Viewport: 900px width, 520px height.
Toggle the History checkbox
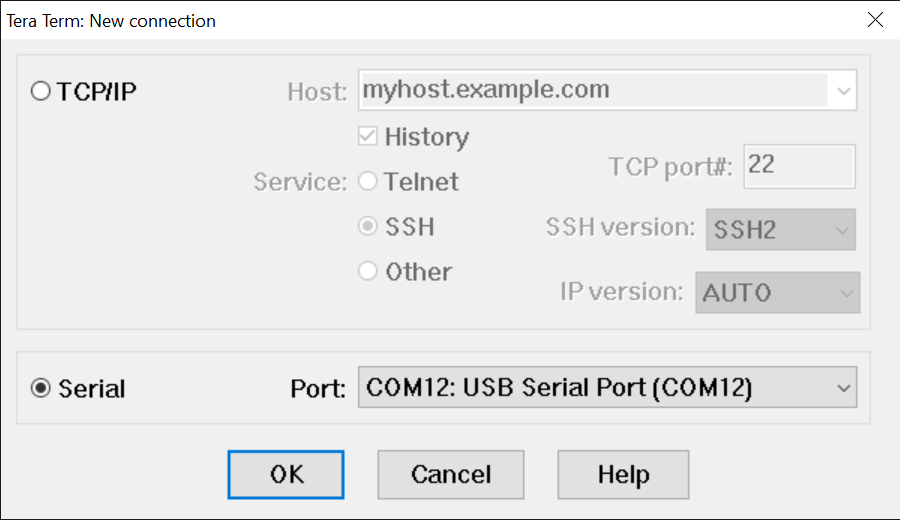click(x=367, y=137)
